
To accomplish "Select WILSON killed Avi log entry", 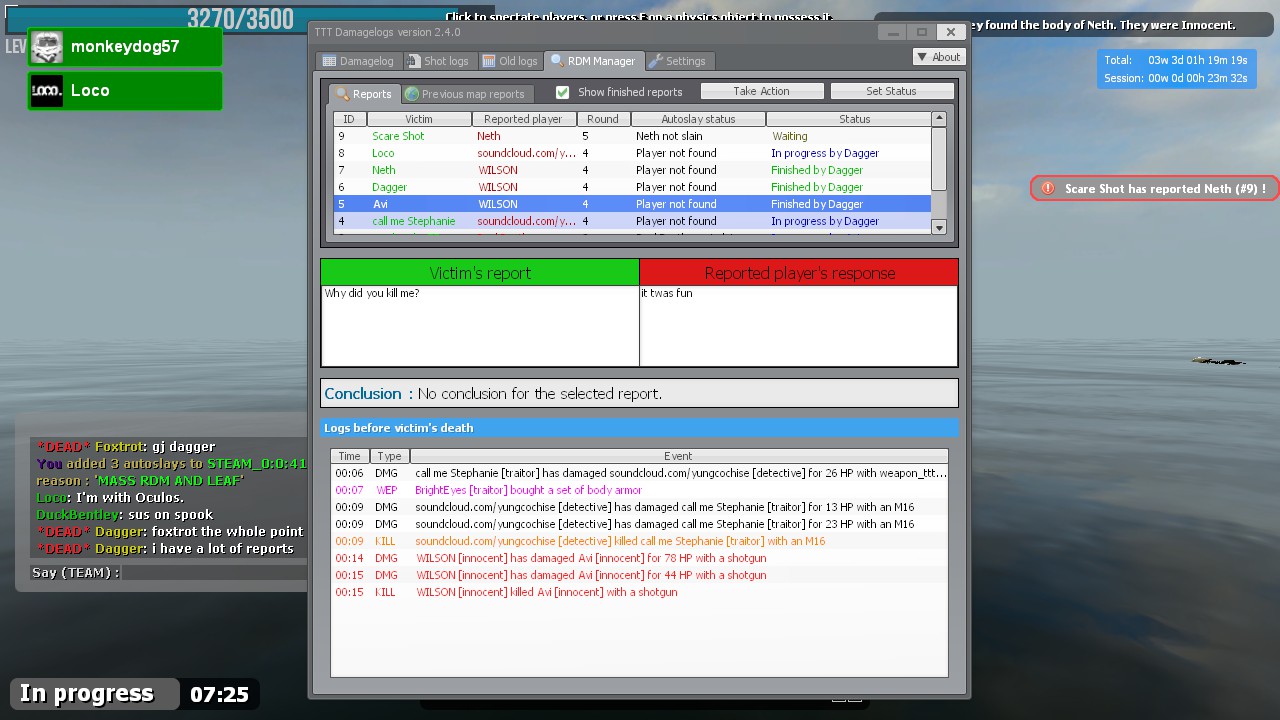I will pos(639,592).
